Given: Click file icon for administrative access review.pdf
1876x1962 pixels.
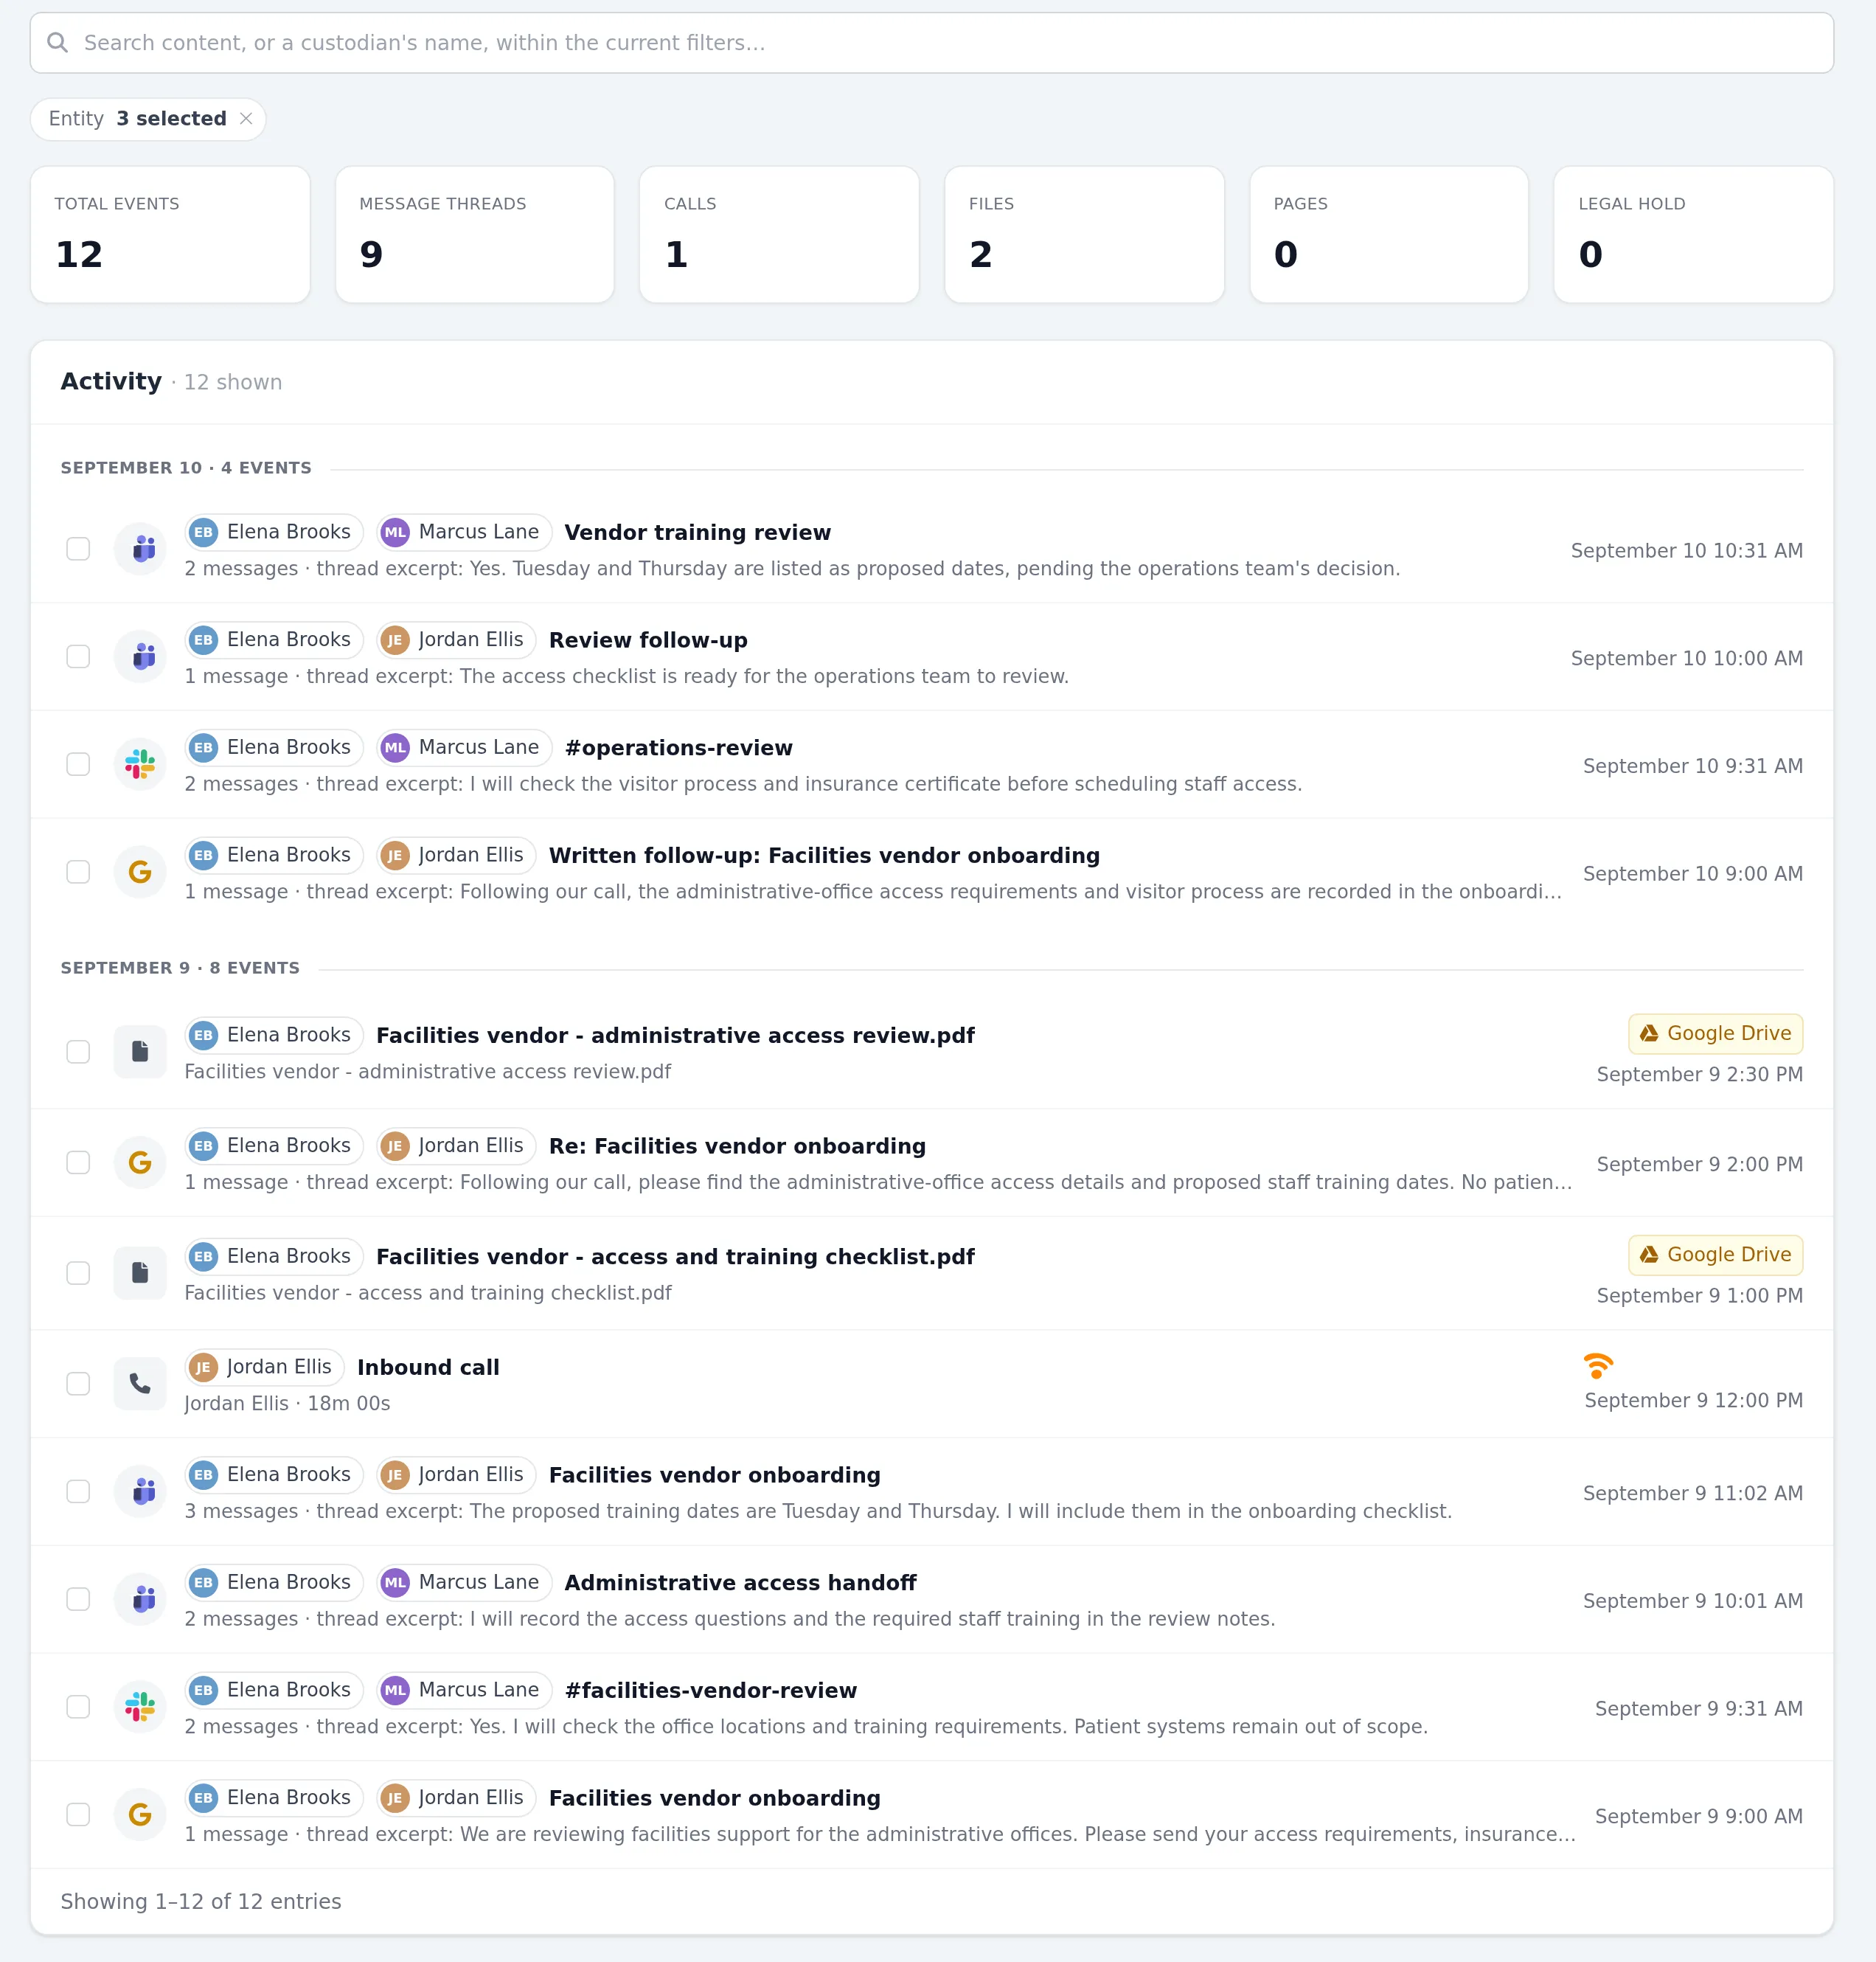Looking at the screenshot, I should pos(140,1052).
